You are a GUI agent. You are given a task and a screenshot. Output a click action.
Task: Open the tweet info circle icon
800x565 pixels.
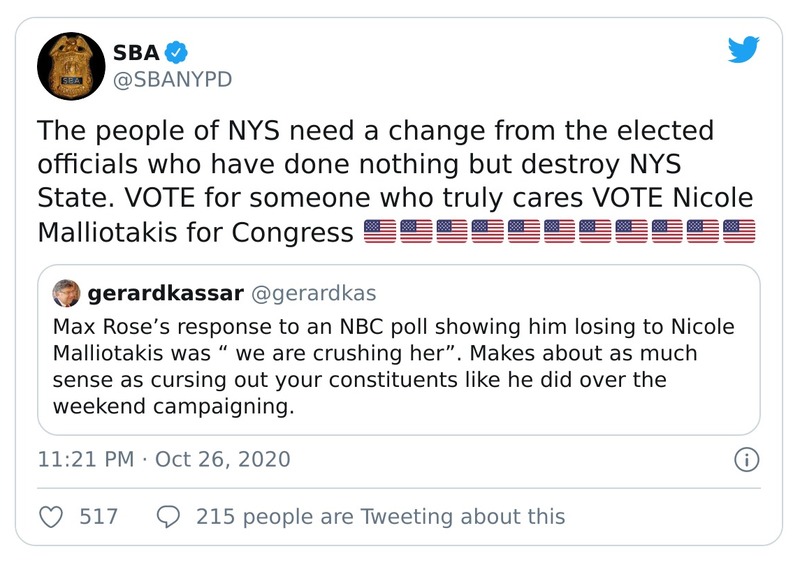coord(746,460)
